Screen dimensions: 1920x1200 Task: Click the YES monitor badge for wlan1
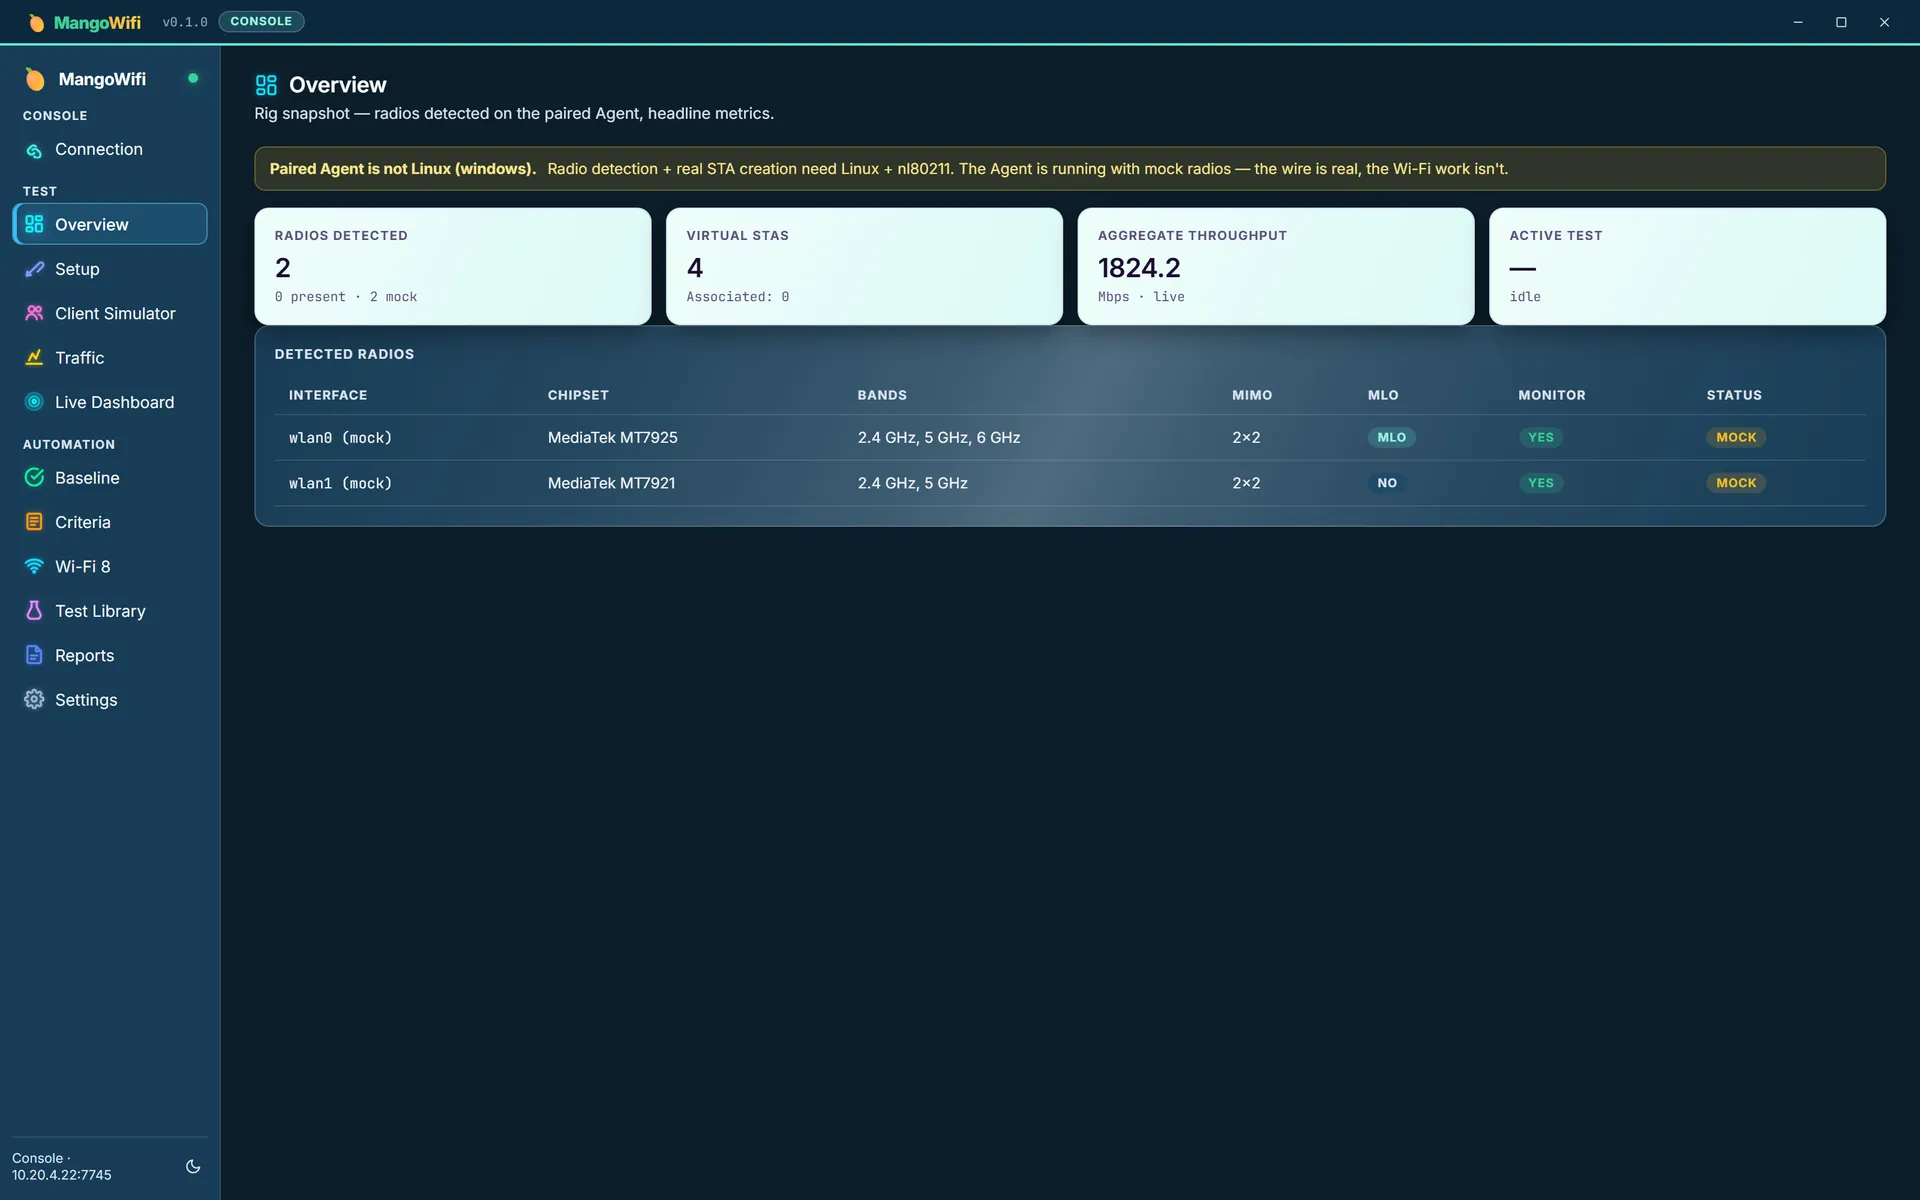click(1541, 483)
